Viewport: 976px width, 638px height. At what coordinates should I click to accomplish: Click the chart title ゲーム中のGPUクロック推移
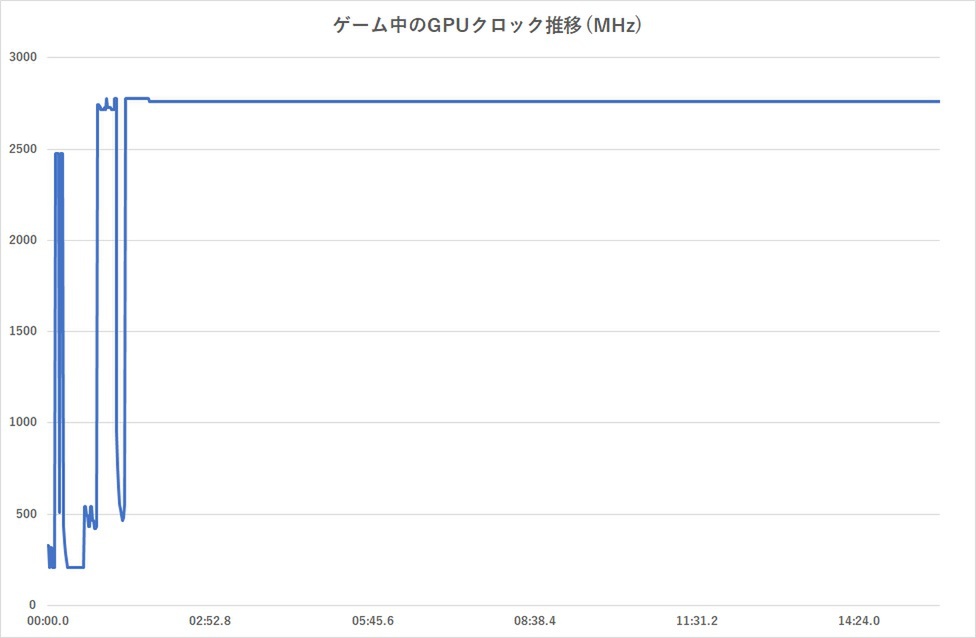point(487,27)
